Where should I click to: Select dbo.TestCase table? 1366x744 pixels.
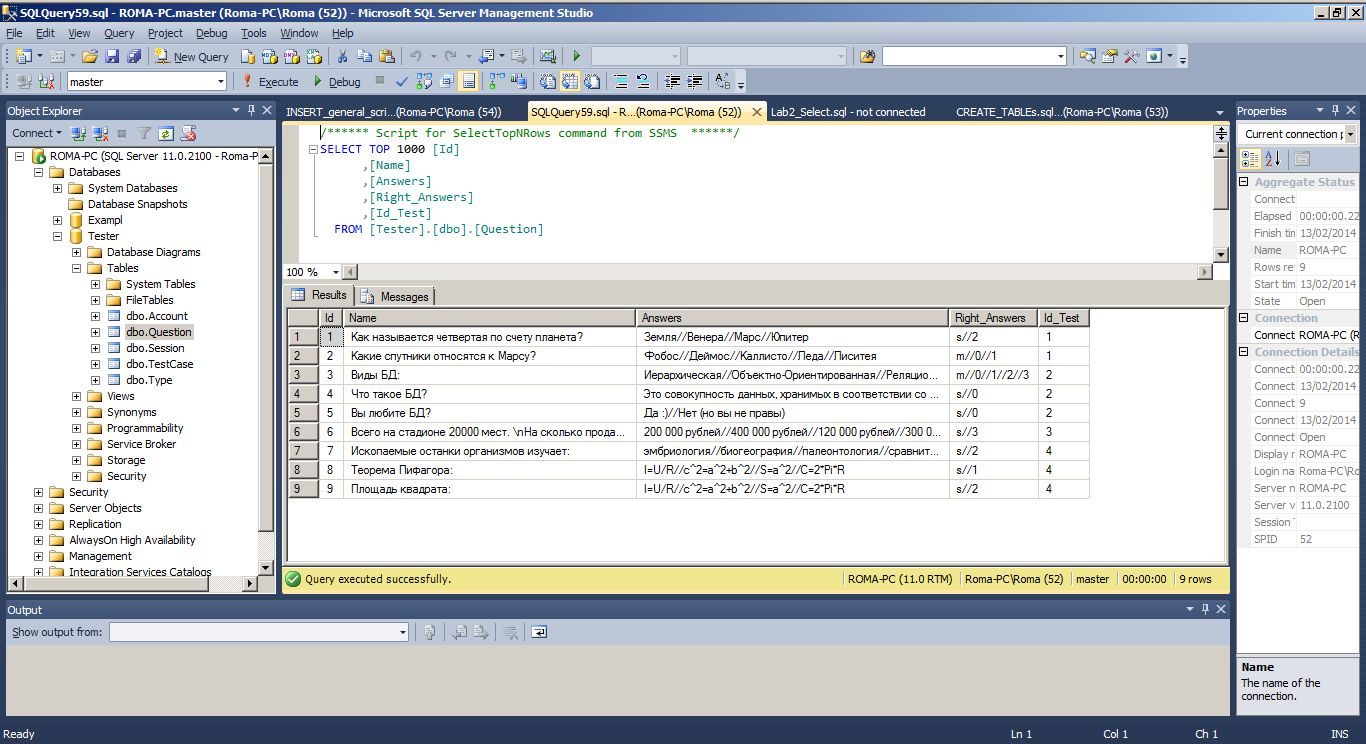159,364
